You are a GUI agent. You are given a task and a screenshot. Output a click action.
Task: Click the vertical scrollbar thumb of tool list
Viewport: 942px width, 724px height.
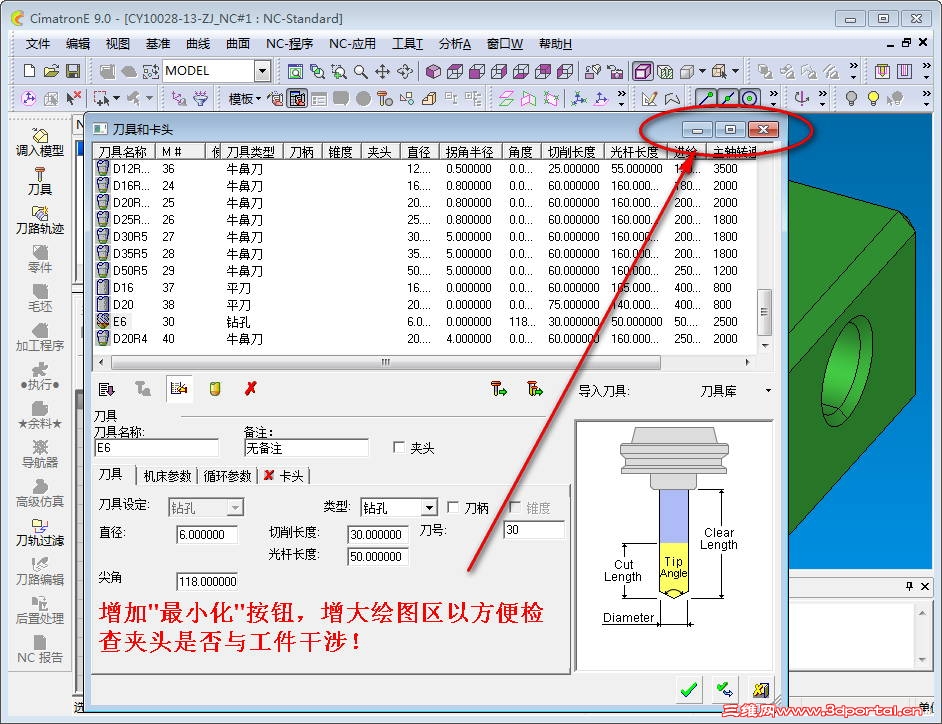[764, 312]
